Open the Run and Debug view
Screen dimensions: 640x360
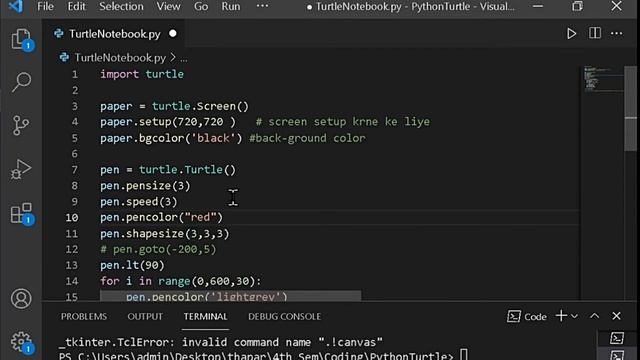(21, 169)
